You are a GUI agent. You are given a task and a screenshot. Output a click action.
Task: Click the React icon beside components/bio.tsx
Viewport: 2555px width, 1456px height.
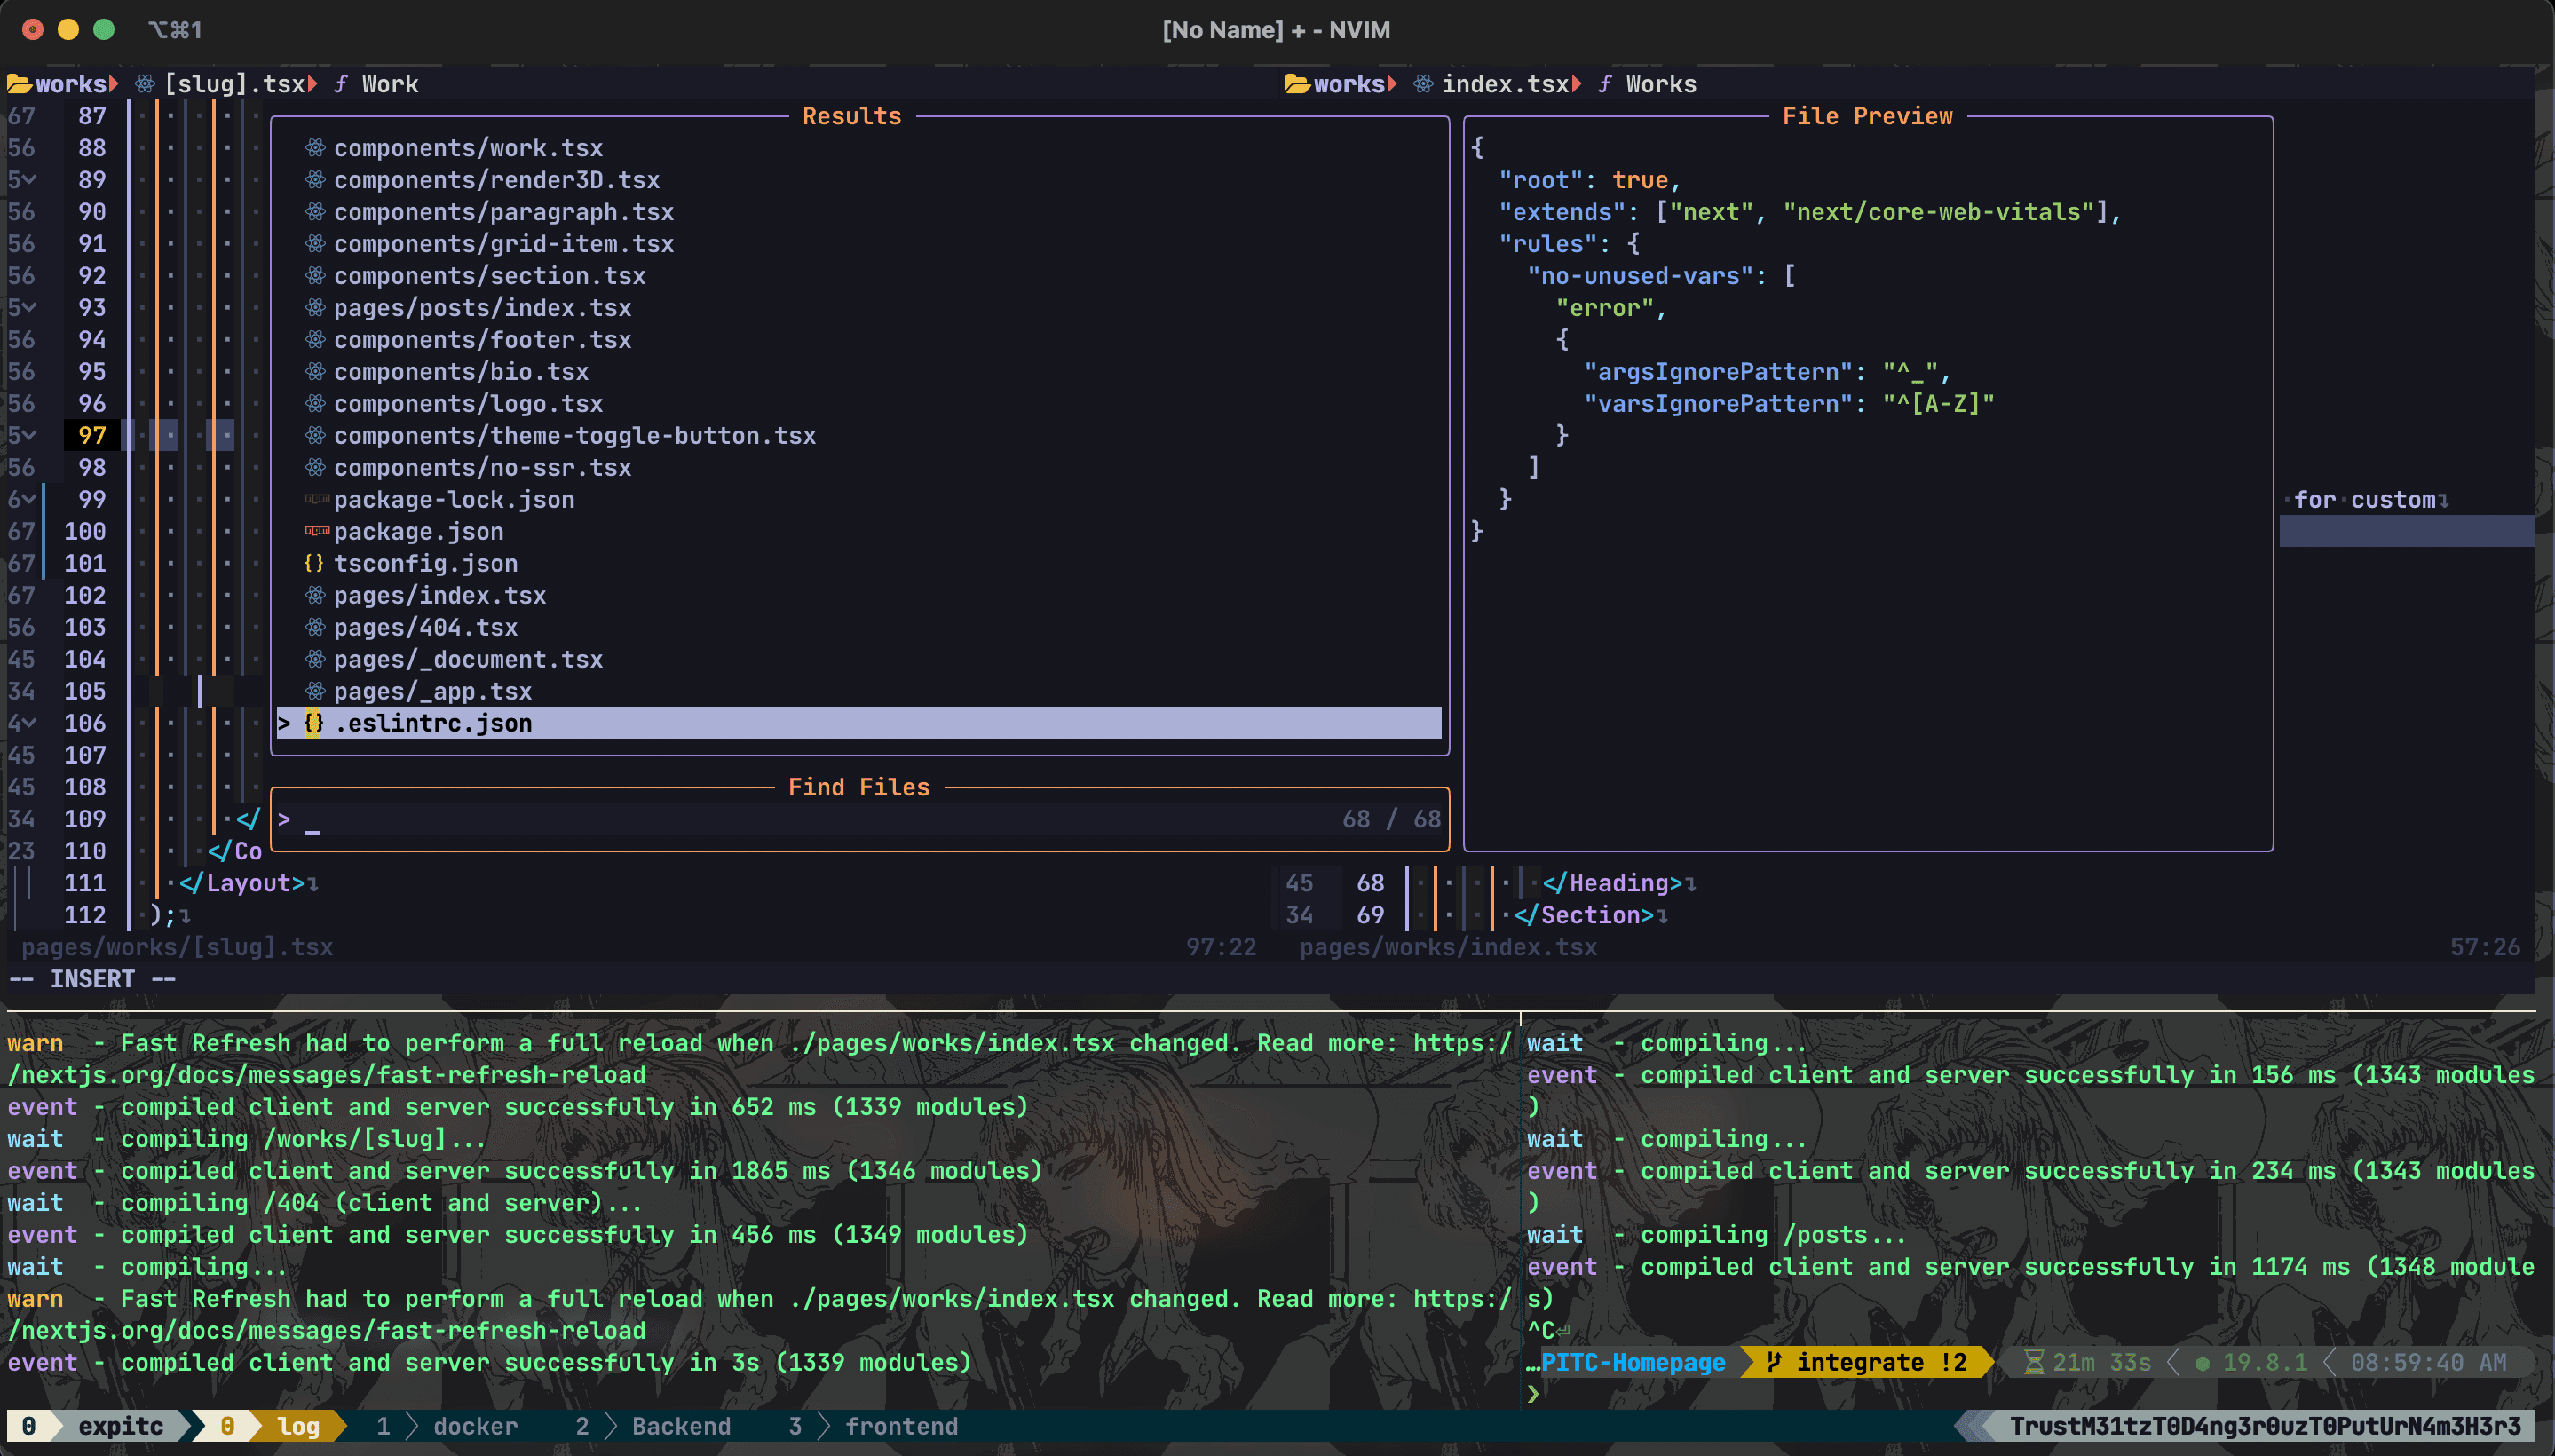point(315,372)
